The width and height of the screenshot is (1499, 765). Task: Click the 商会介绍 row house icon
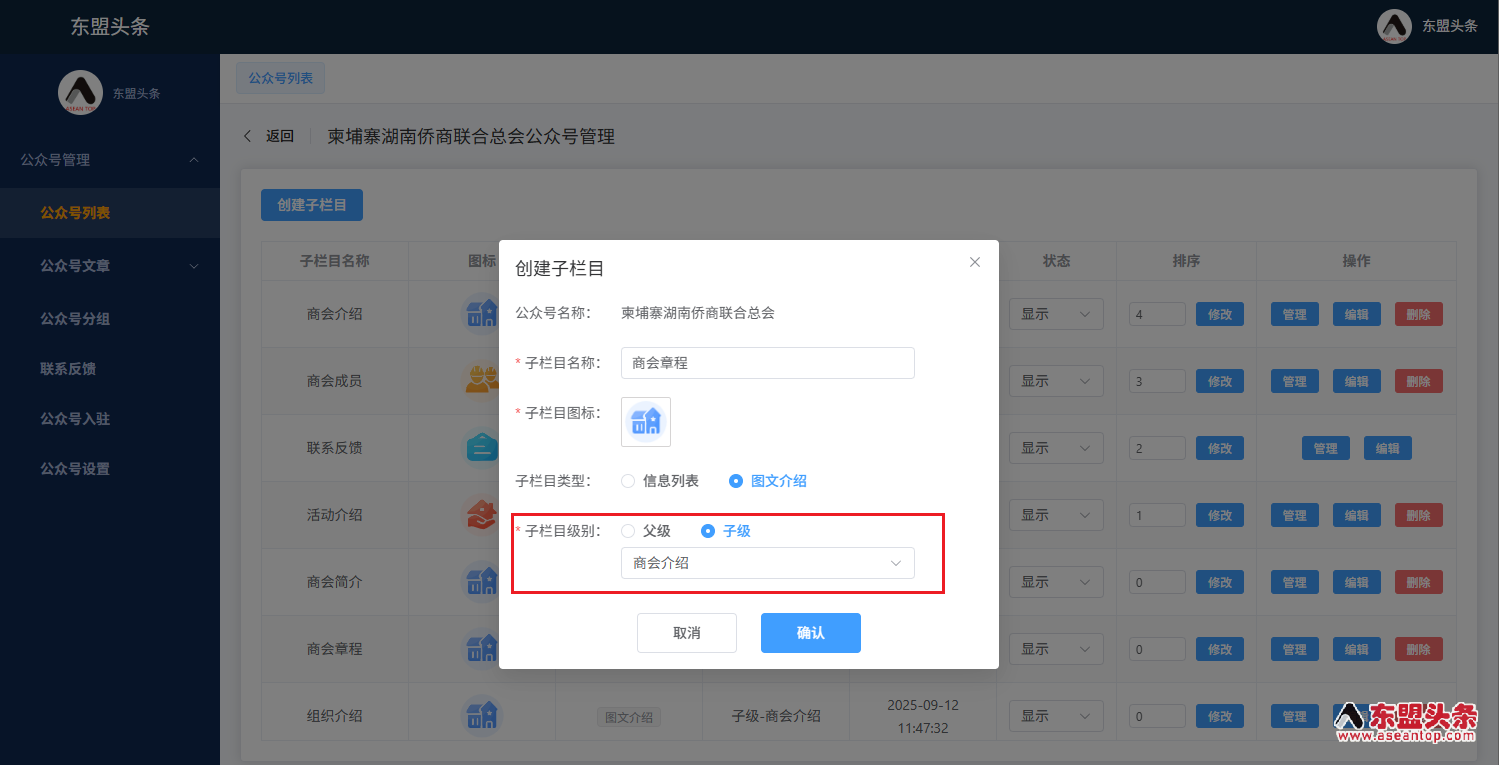(481, 314)
